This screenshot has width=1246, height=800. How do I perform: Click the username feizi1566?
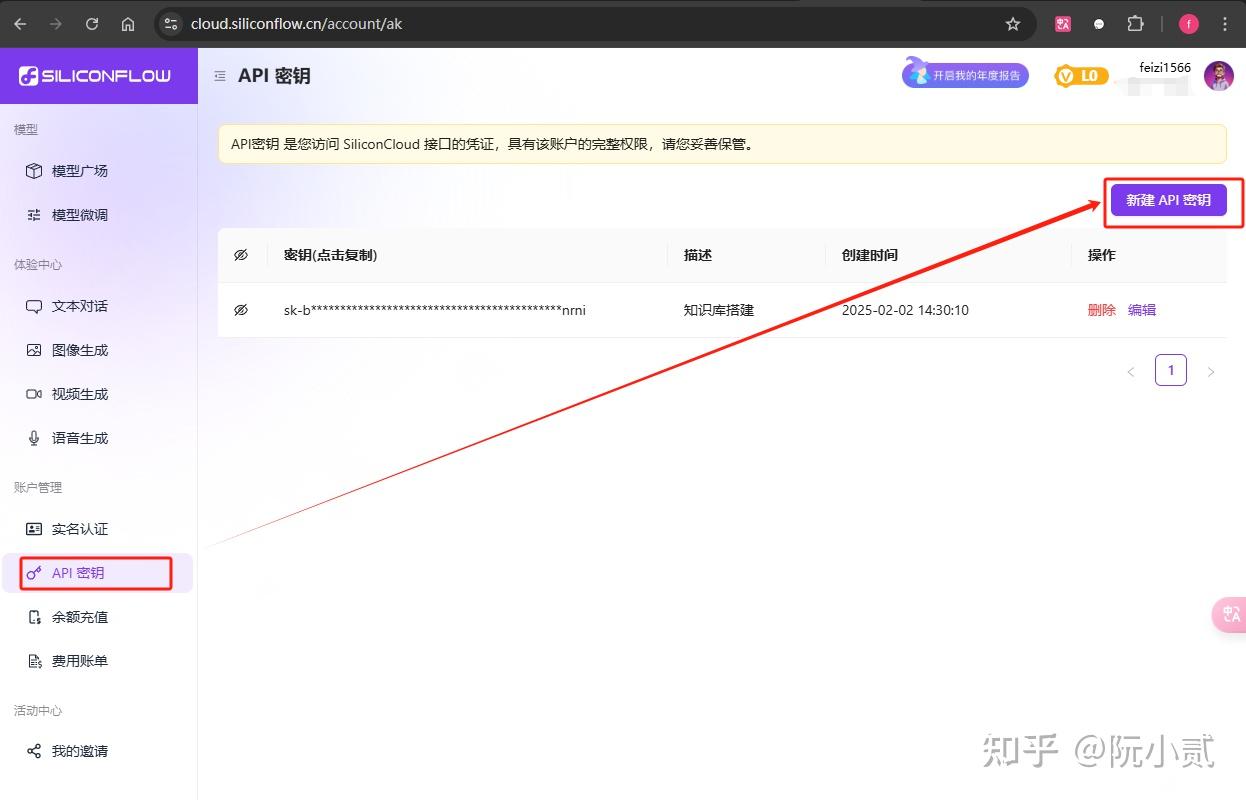click(1165, 68)
